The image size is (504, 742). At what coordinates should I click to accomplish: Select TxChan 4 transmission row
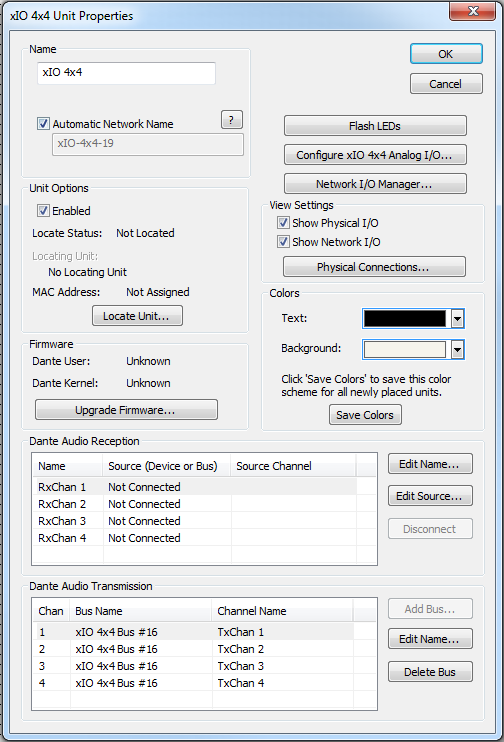[195, 683]
